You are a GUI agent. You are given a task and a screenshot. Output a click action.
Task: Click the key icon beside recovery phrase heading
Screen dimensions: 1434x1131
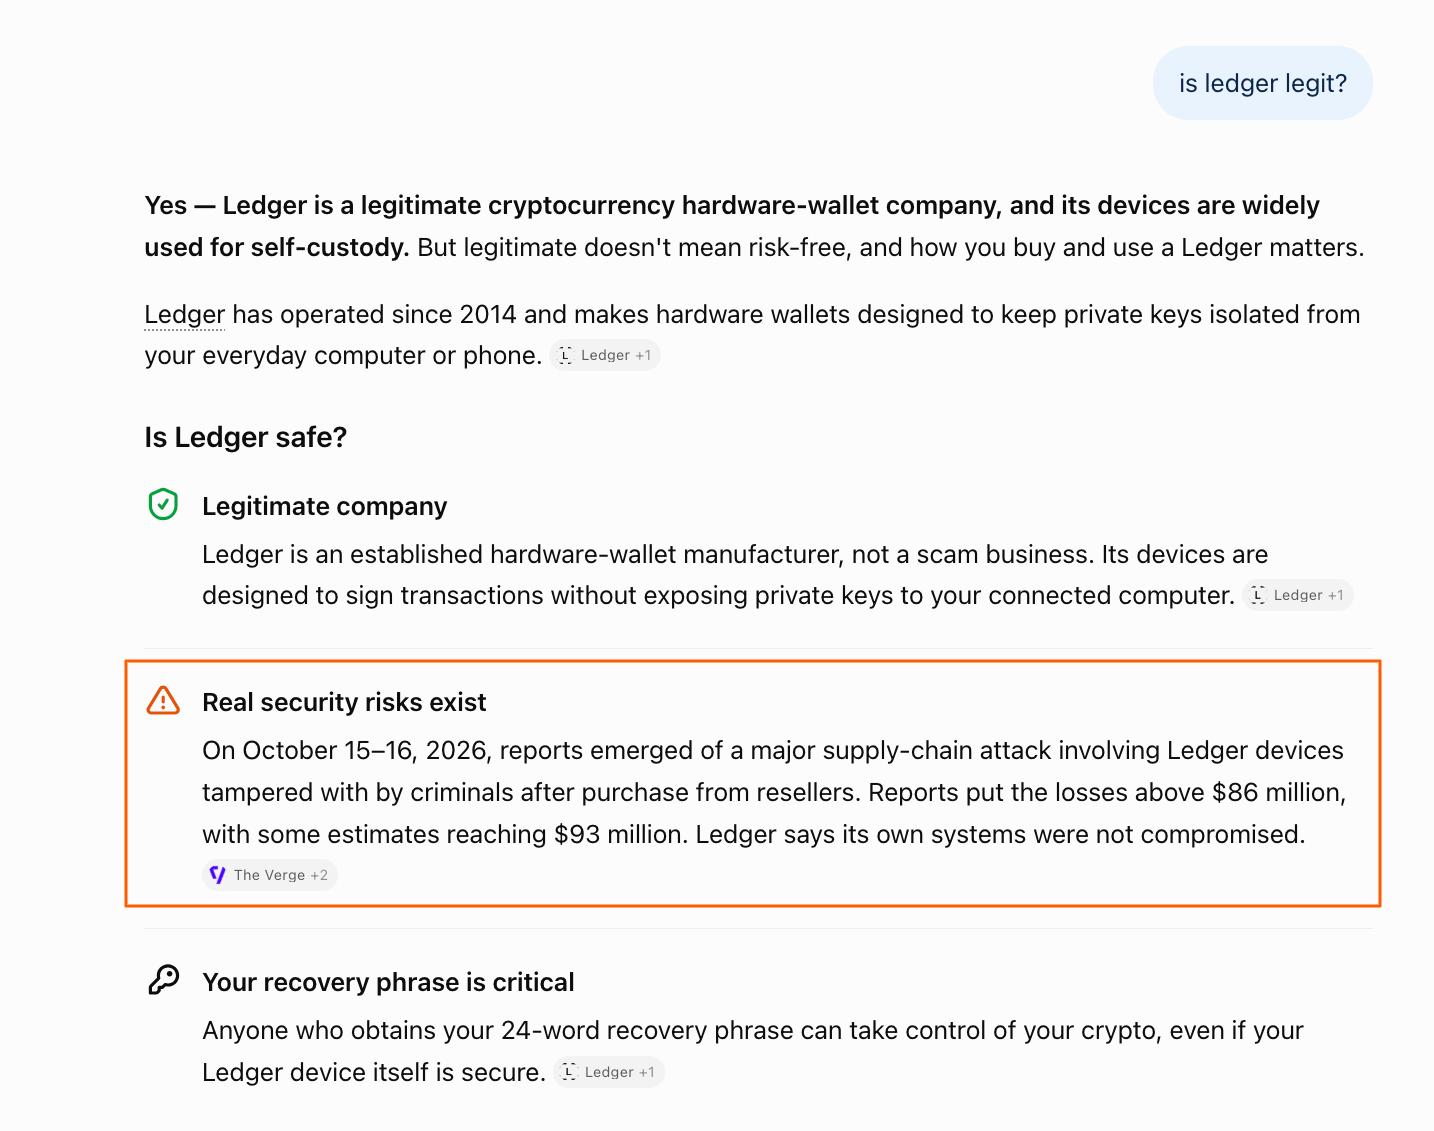click(x=163, y=980)
